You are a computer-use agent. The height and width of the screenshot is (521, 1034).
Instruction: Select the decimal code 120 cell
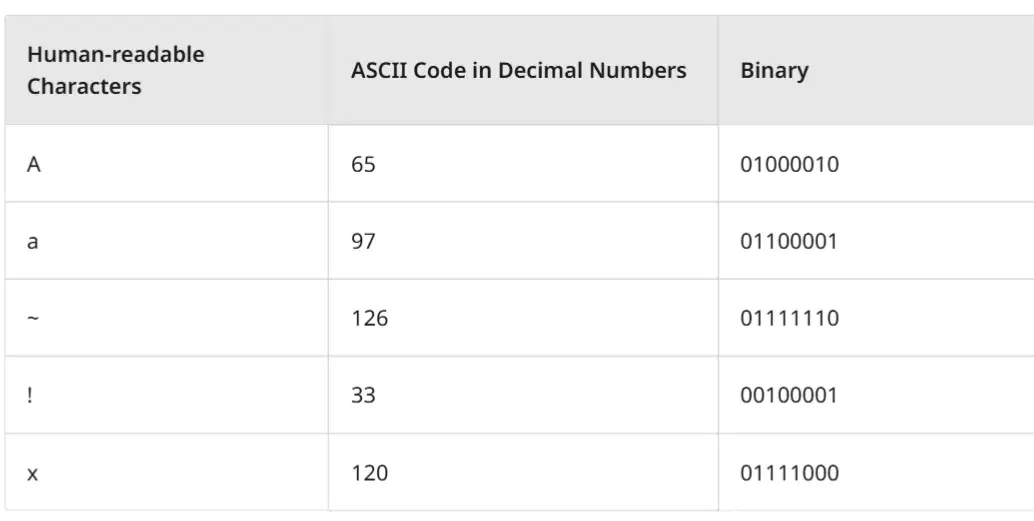click(523, 472)
